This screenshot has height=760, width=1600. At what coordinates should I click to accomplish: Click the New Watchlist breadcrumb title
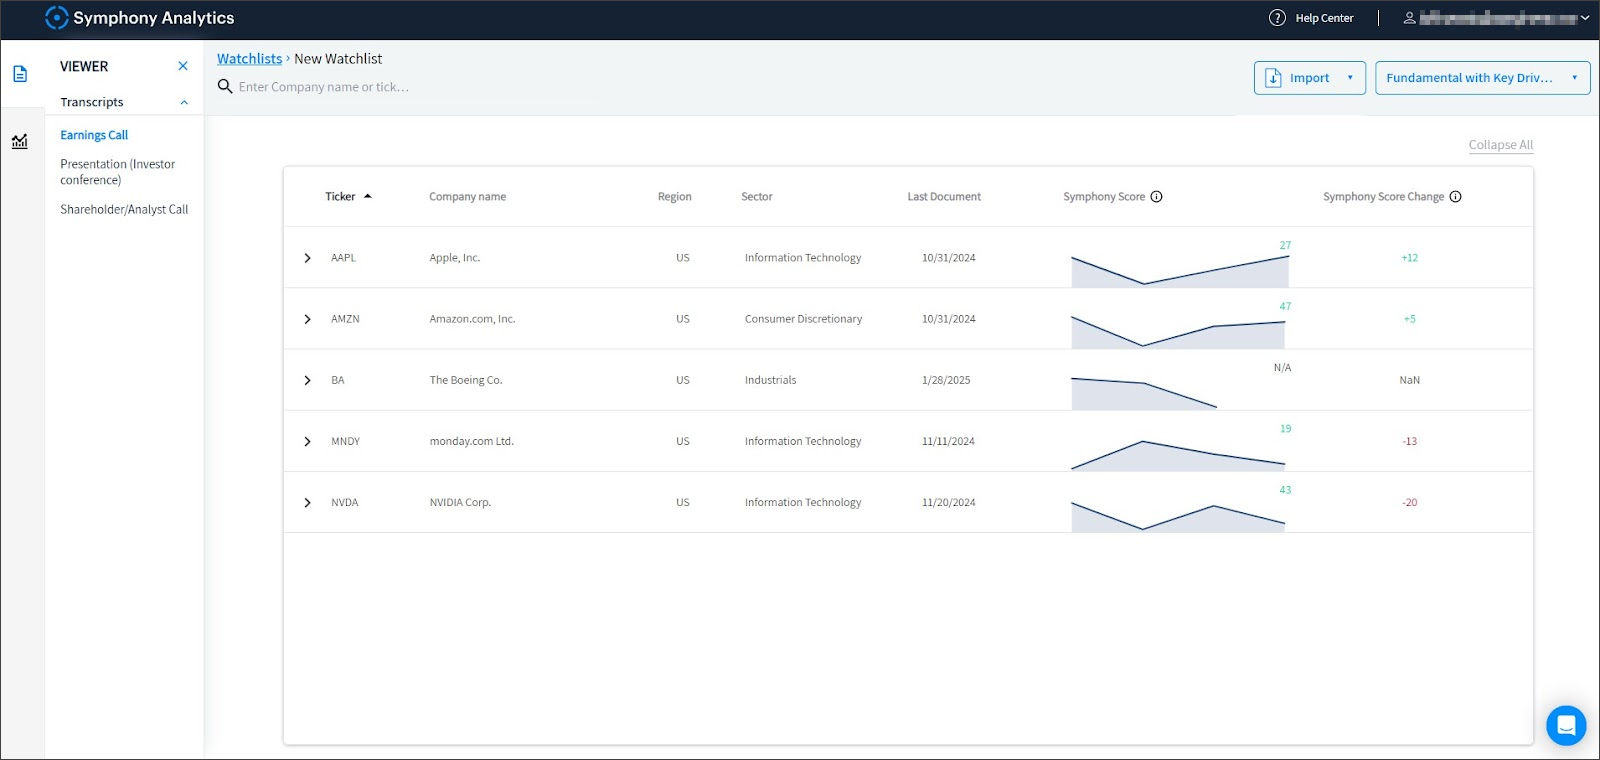point(338,59)
